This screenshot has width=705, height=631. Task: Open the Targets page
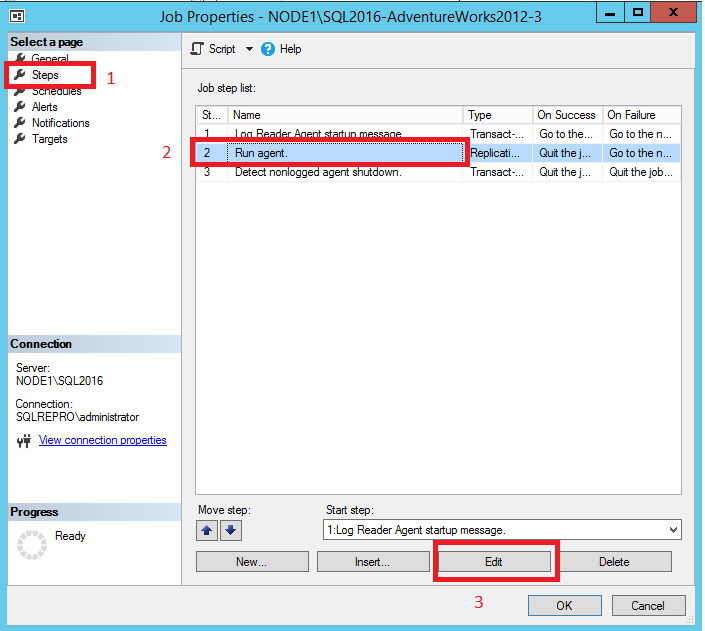(49, 139)
